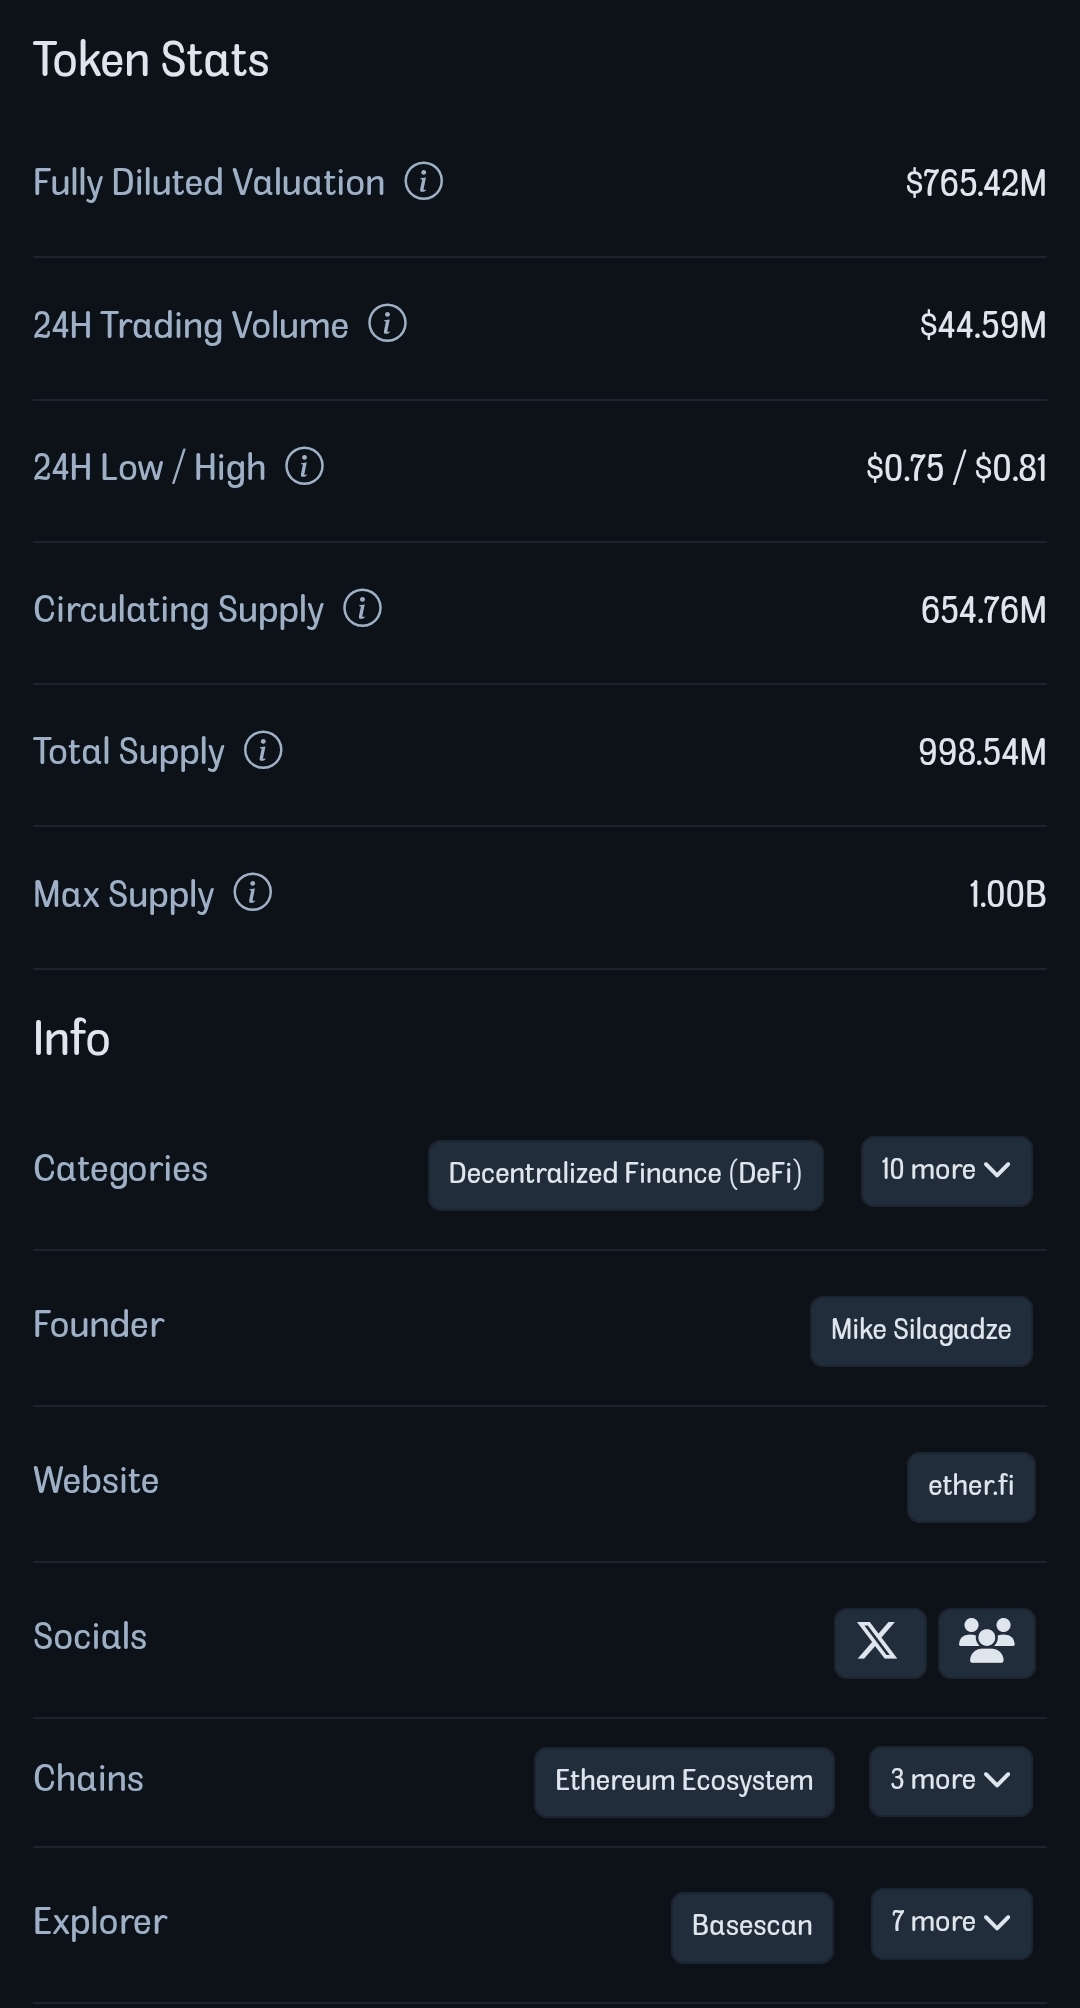
Task: Select the Ethereum Ecosystem chain tag
Action: (x=684, y=1782)
